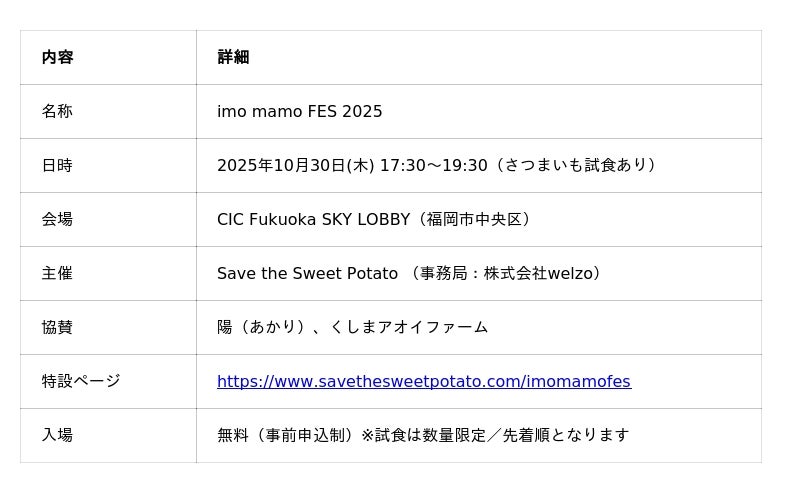The width and height of the screenshot is (800, 493).
Task: Select the 主催 row label
Action: point(57,273)
